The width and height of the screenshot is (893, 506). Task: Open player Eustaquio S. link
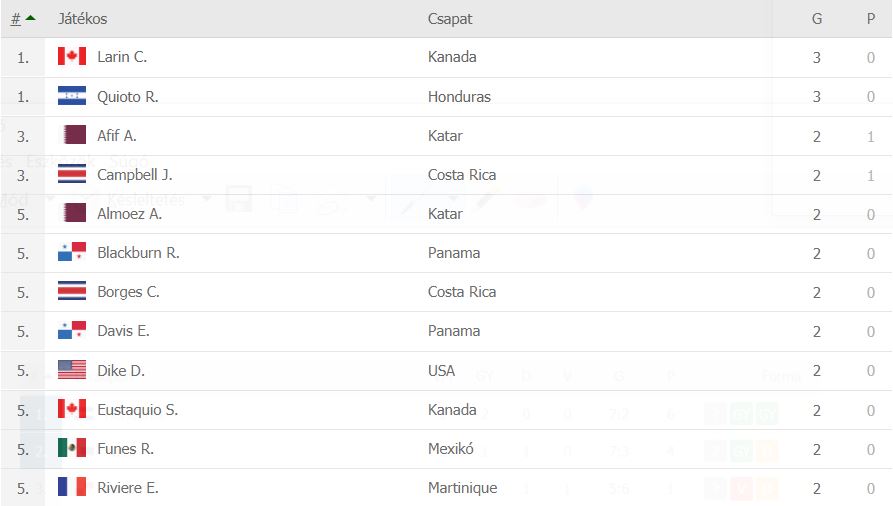click(137, 410)
